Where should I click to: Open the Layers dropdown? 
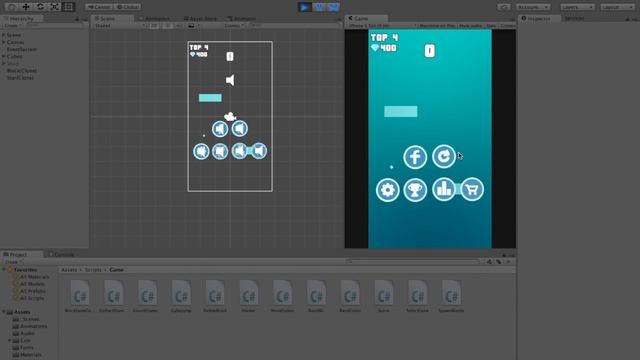(x=577, y=7)
